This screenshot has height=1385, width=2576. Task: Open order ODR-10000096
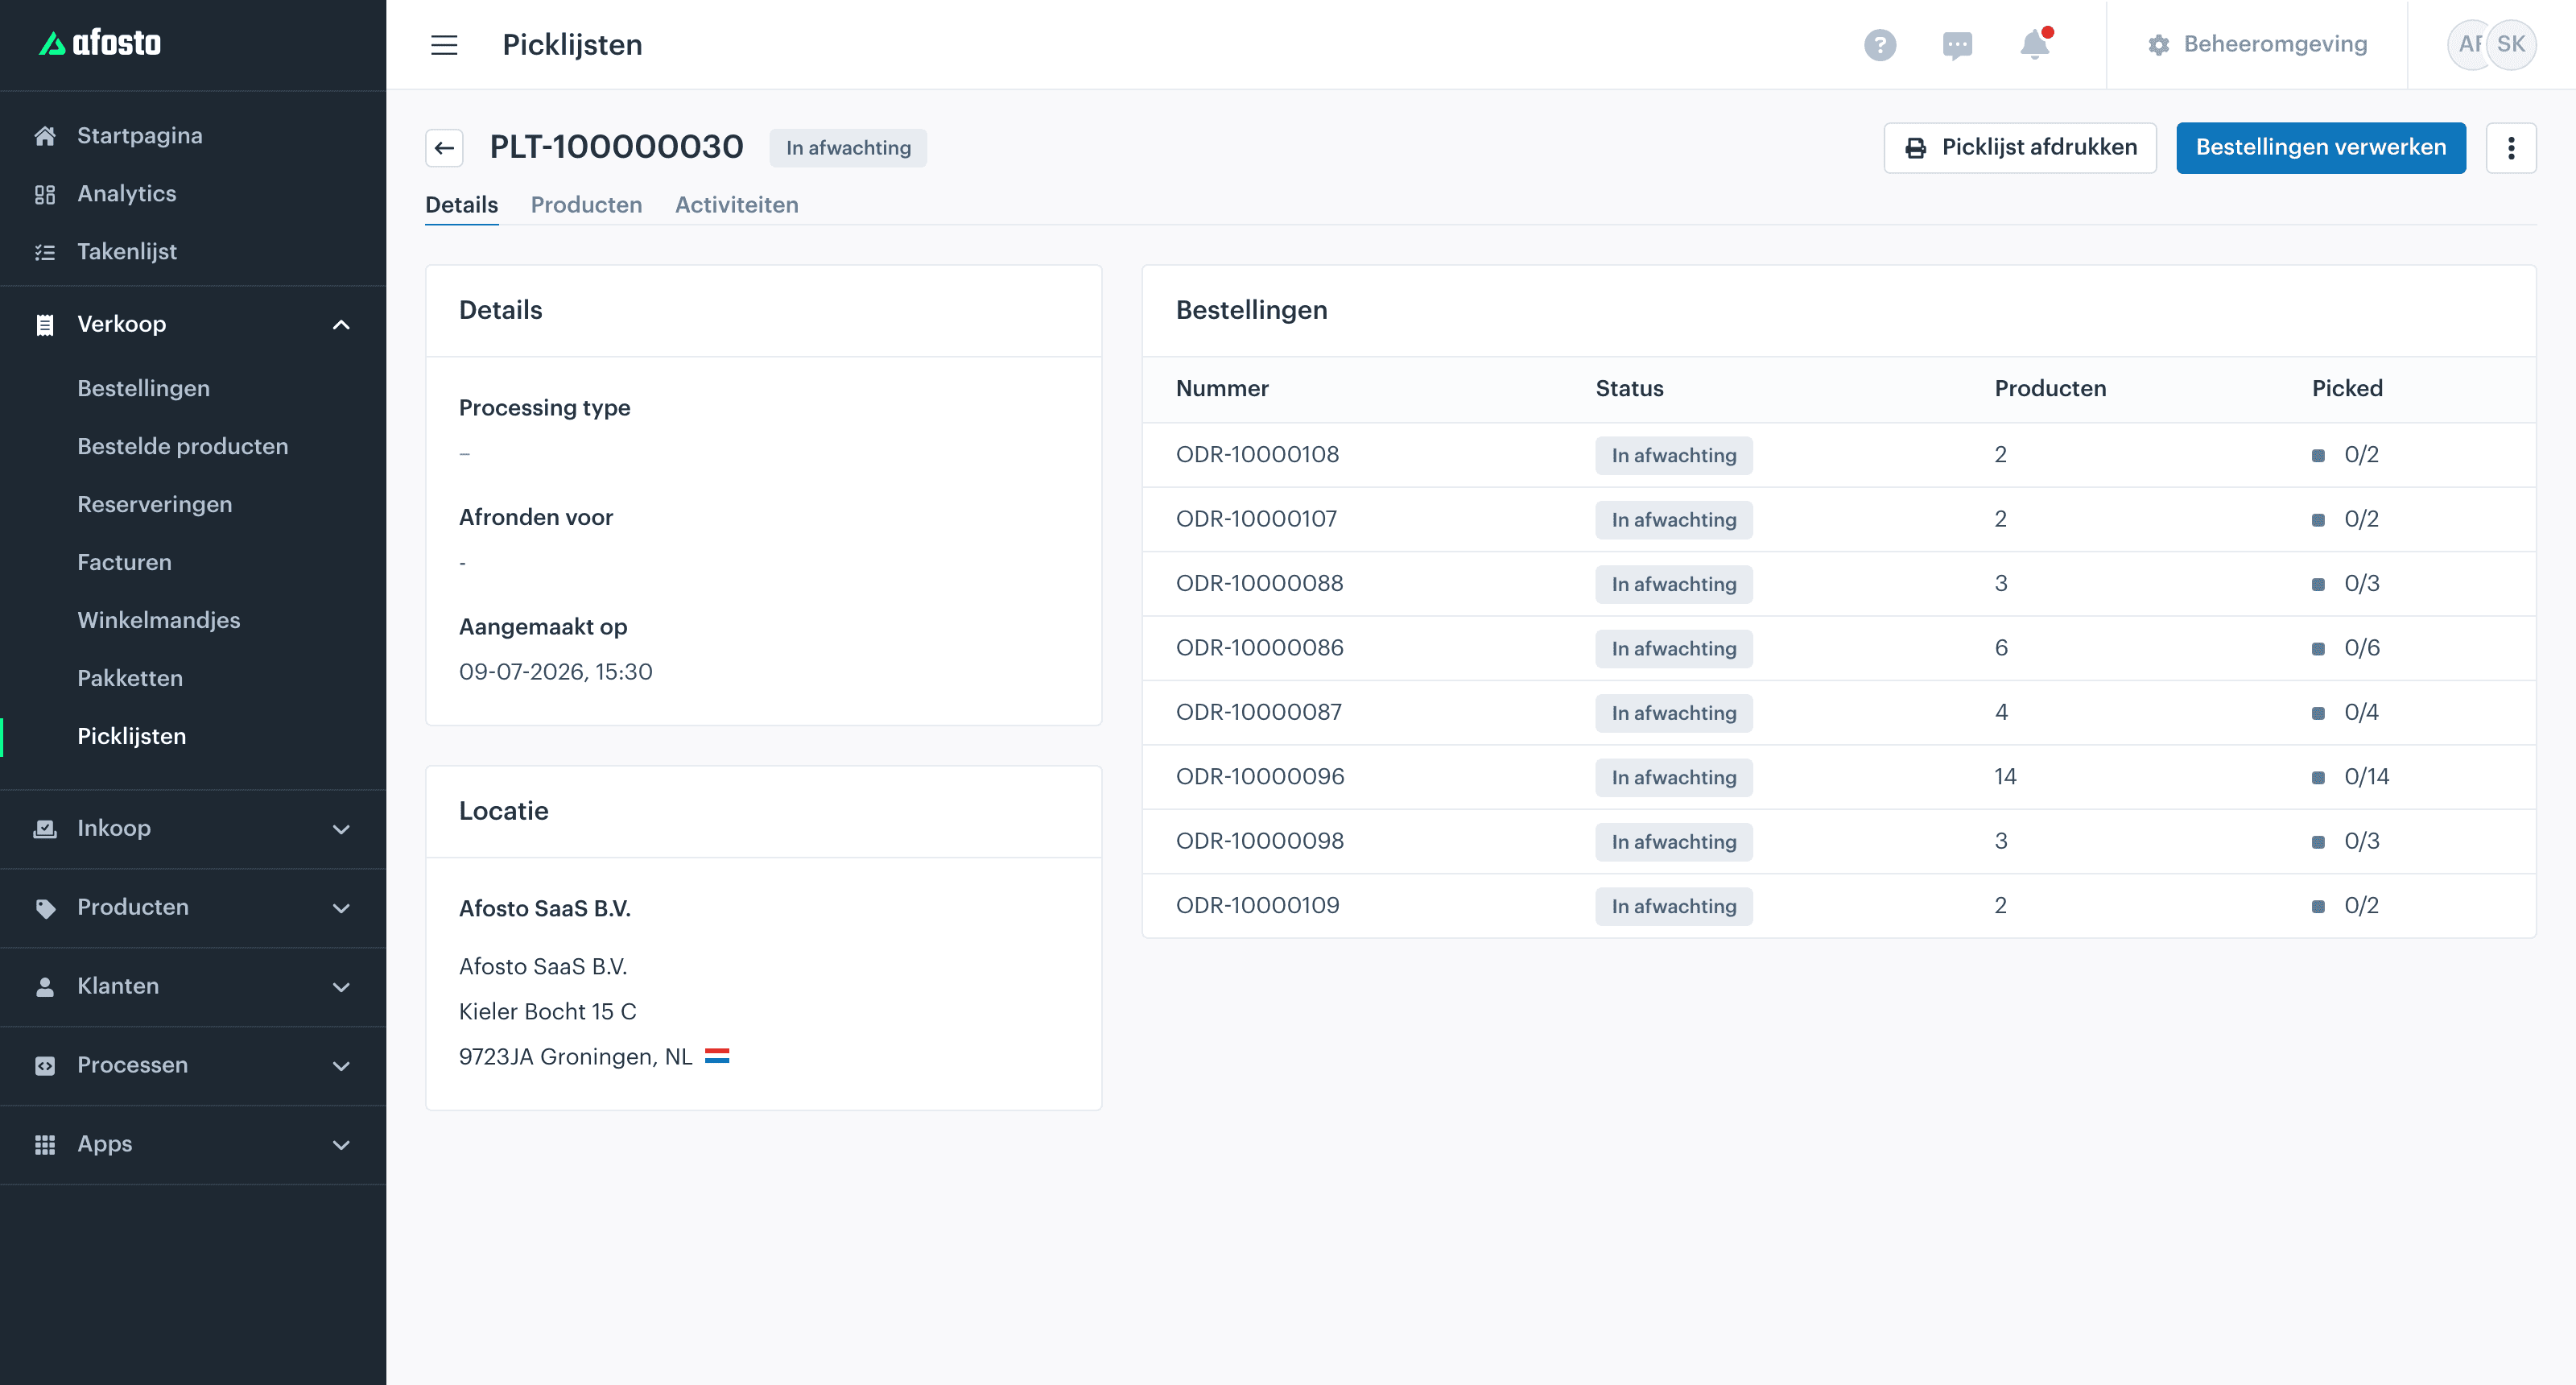point(1260,777)
